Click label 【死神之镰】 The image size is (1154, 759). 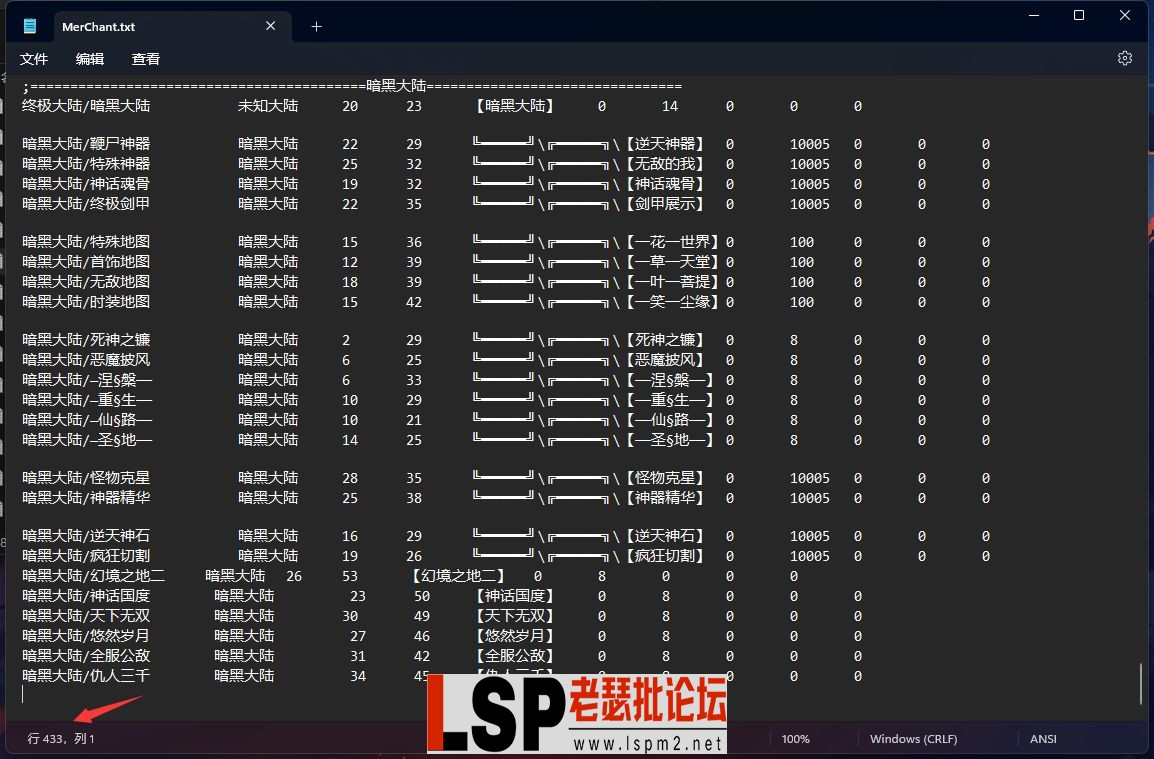coord(665,339)
